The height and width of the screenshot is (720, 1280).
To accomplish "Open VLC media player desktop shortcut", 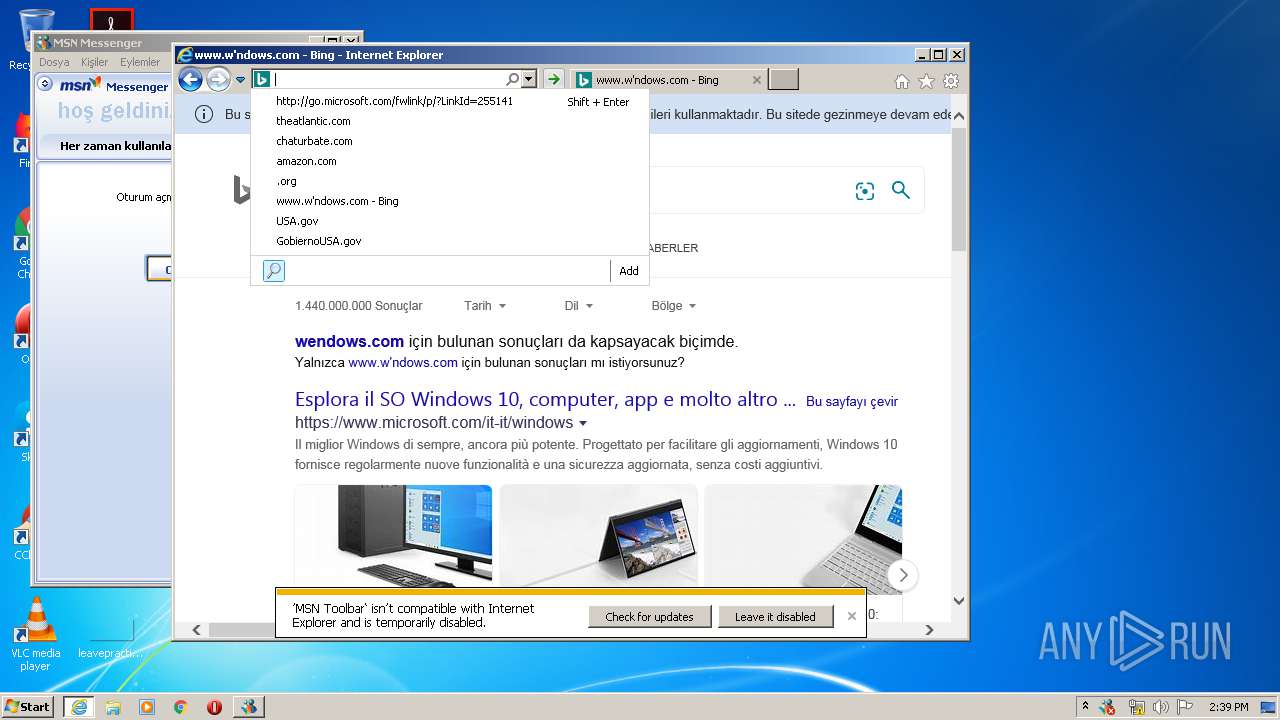I will [x=36, y=634].
